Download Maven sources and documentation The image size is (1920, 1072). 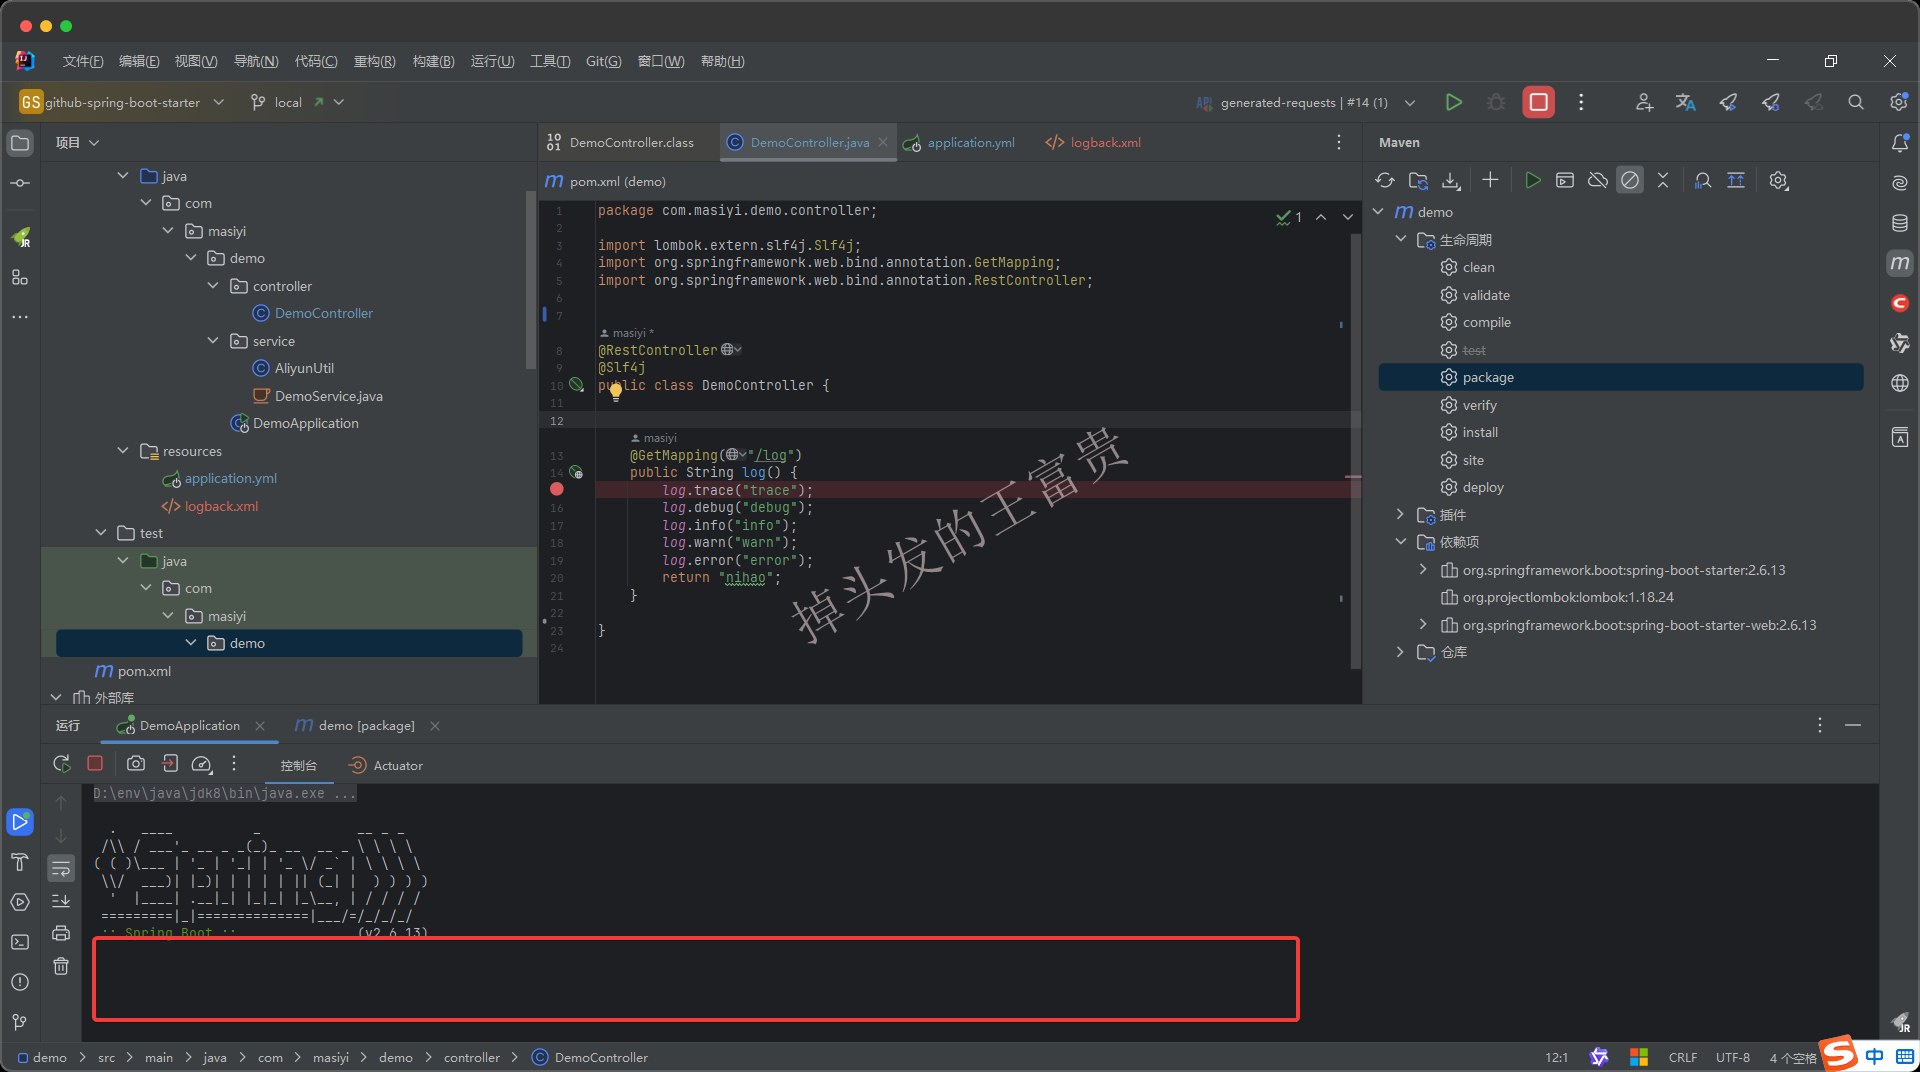pos(1451,180)
